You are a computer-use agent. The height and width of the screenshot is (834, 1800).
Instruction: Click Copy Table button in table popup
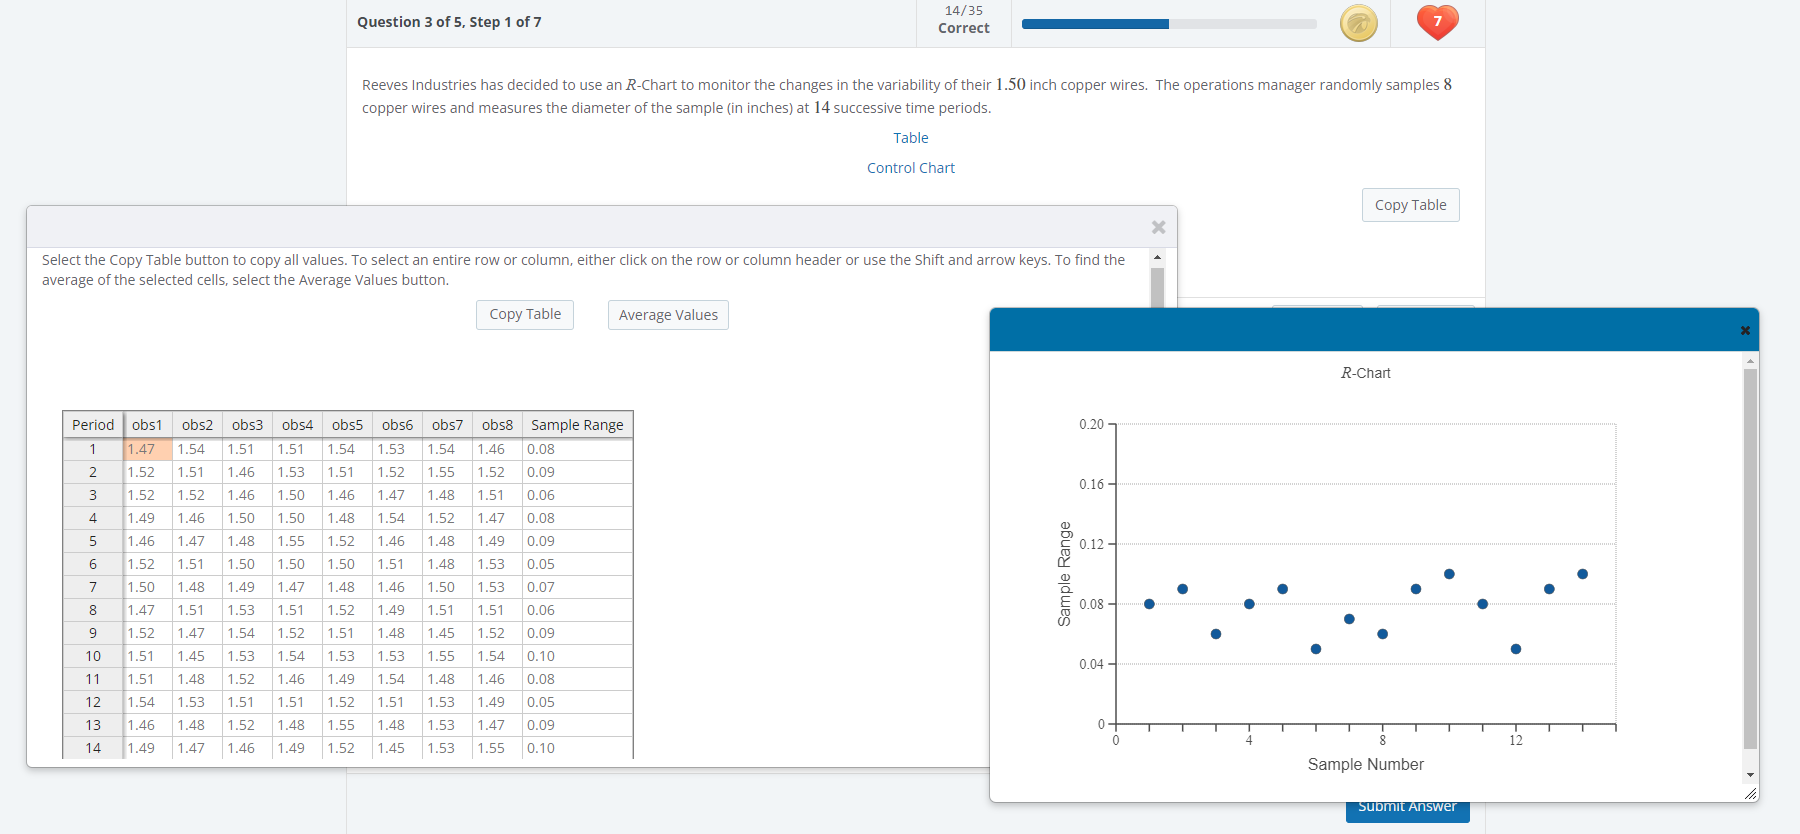click(x=525, y=314)
